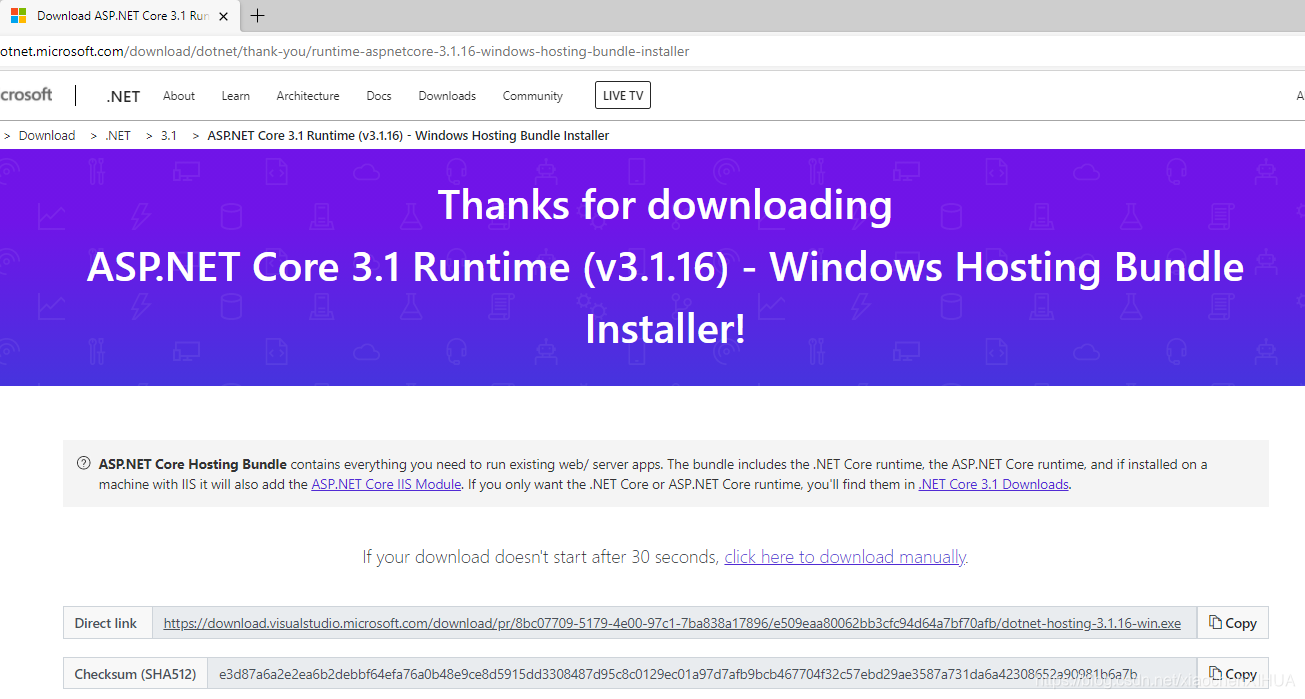Viewport: 1305px width, 699px height.
Task: Close the Download ASP.NET Core tab
Action: coord(223,16)
